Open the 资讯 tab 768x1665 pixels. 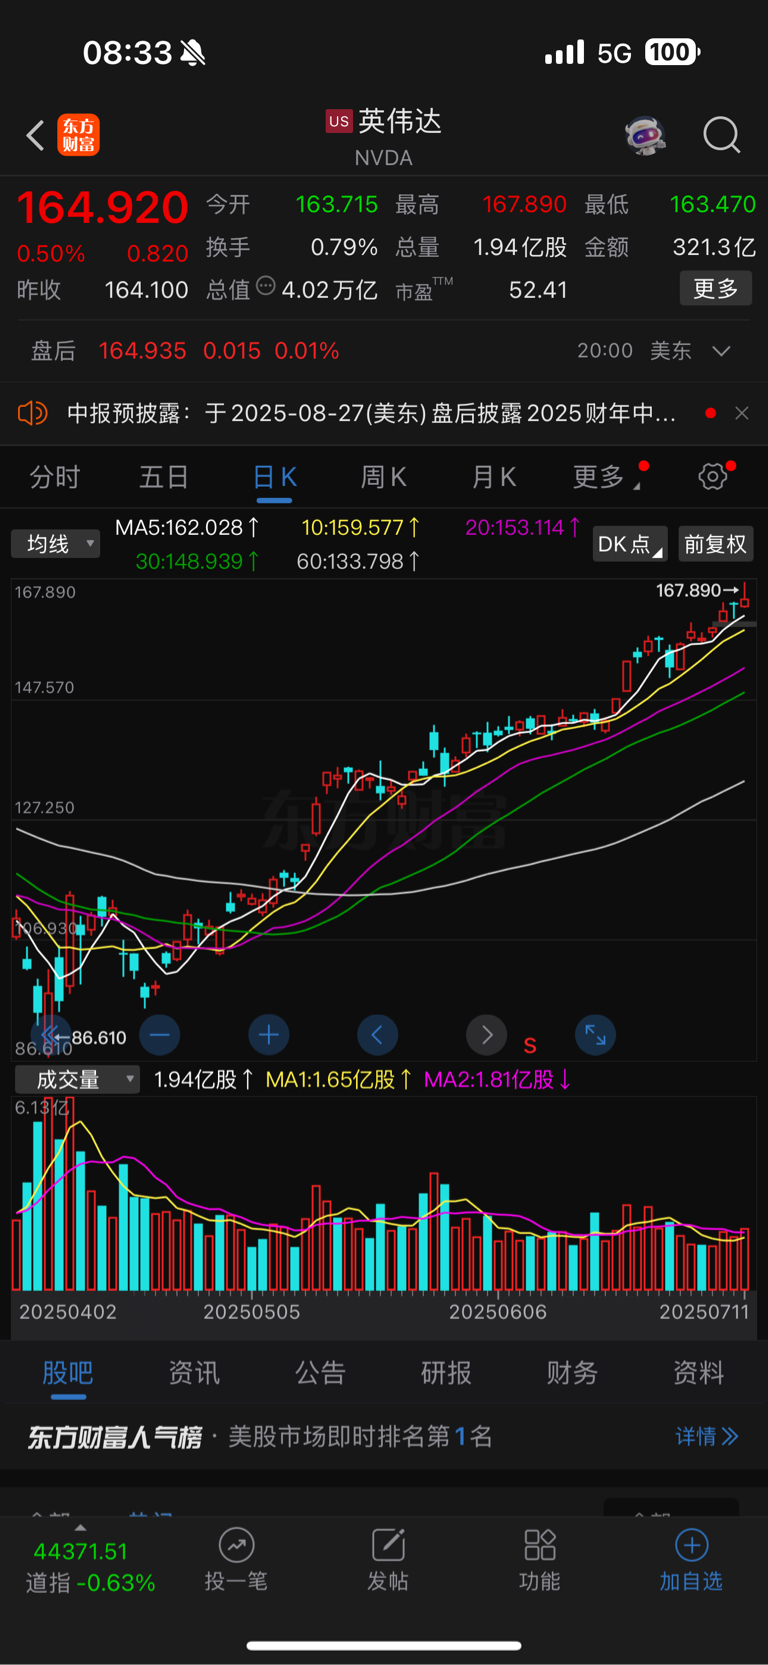194,1373
